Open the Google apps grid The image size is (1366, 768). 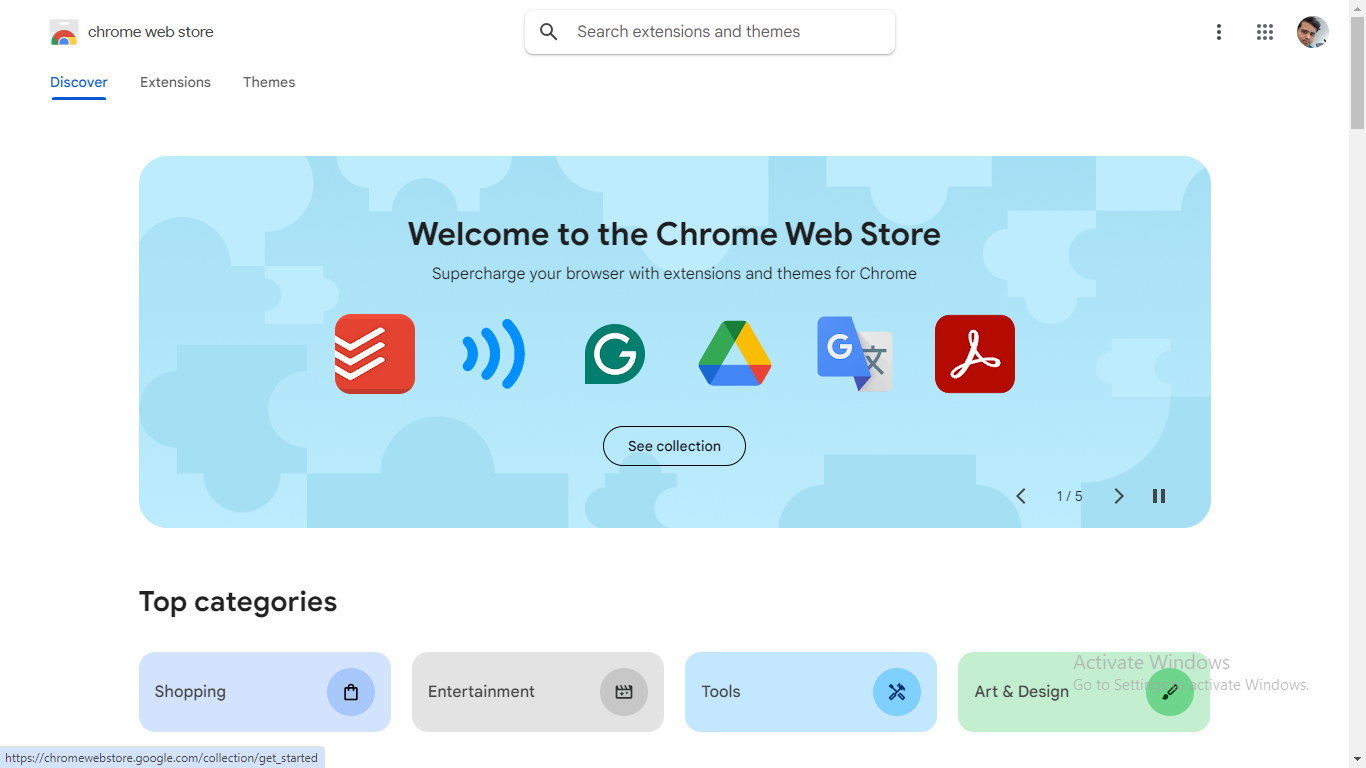tap(1265, 32)
